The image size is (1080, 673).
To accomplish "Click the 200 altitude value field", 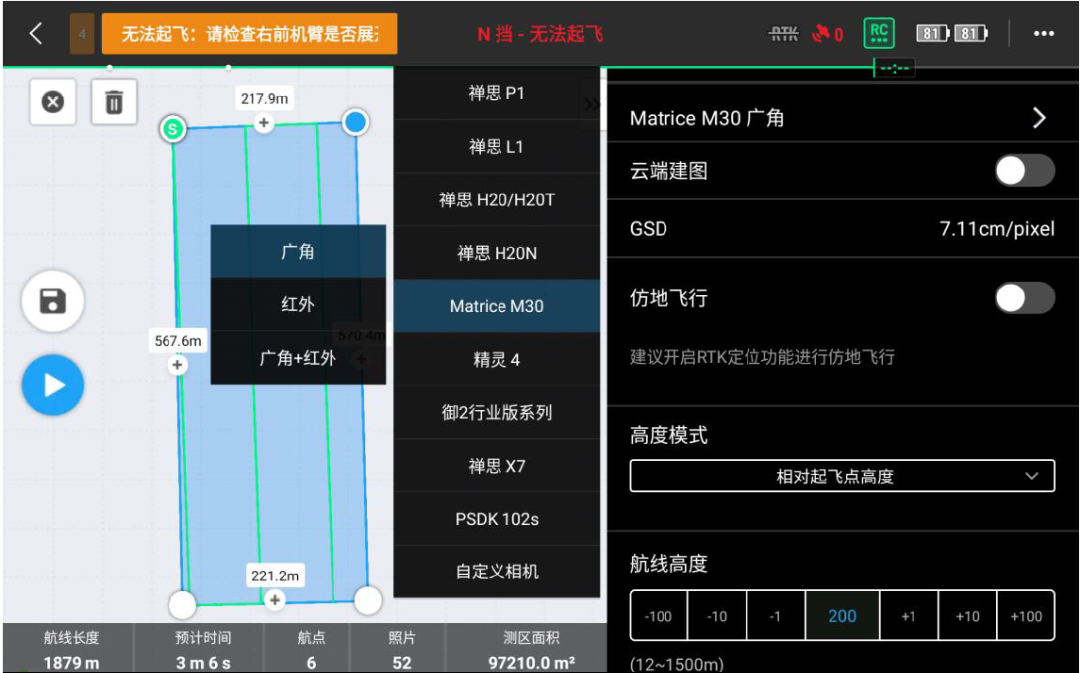I will point(842,616).
